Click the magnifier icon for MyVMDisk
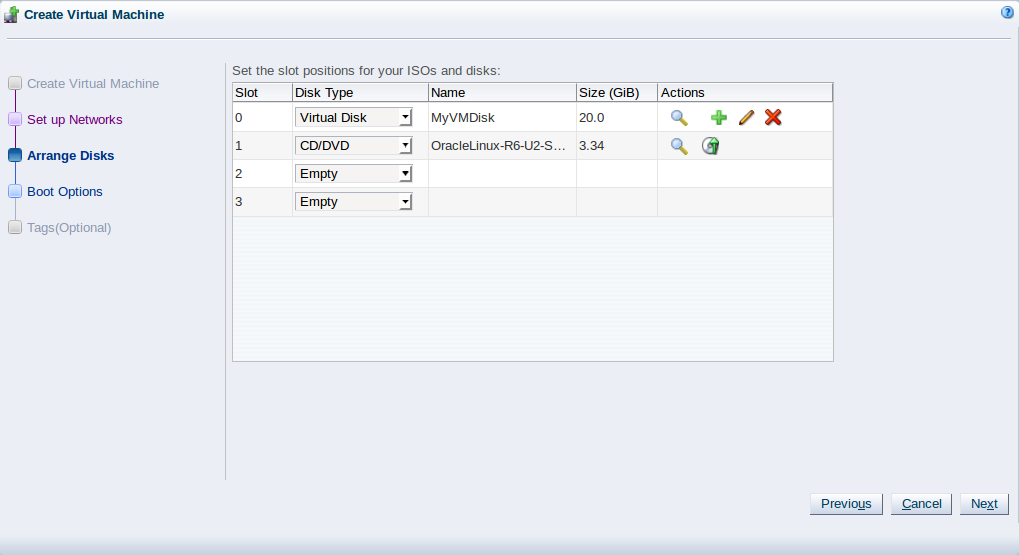Viewport: 1020px width, 555px height. point(679,118)
